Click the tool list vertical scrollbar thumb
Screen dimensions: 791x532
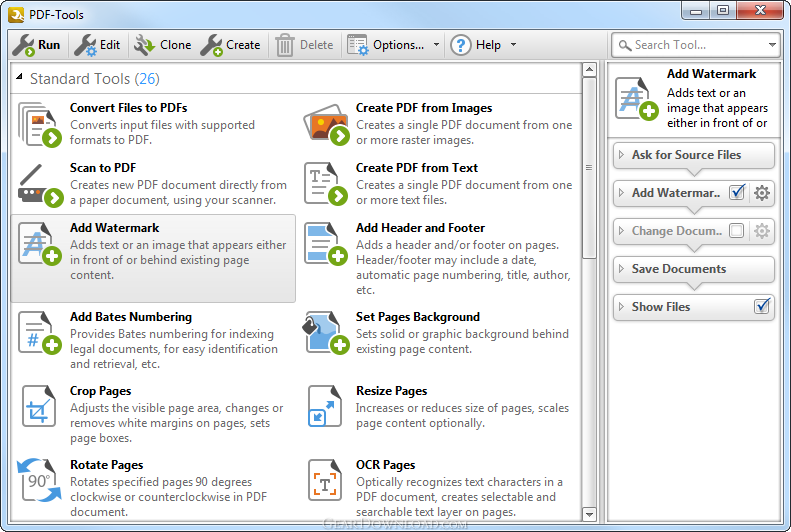pos(589,168)
